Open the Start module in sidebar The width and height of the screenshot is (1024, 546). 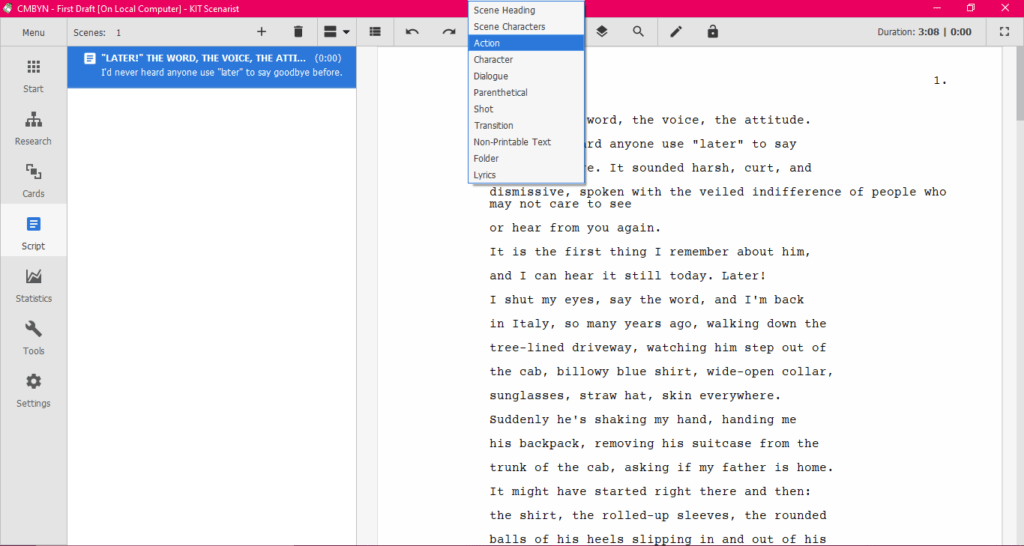tap(33, 76)
